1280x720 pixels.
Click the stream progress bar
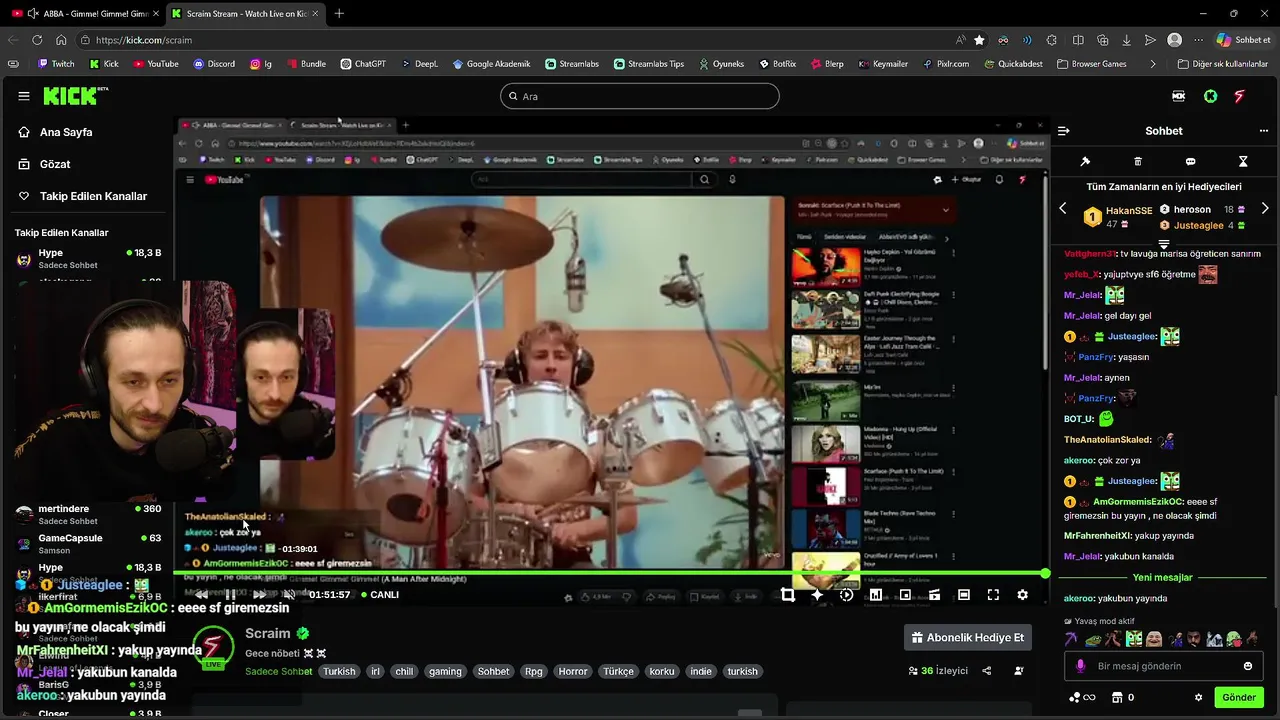pyautogui.click(x=610, y=574)
